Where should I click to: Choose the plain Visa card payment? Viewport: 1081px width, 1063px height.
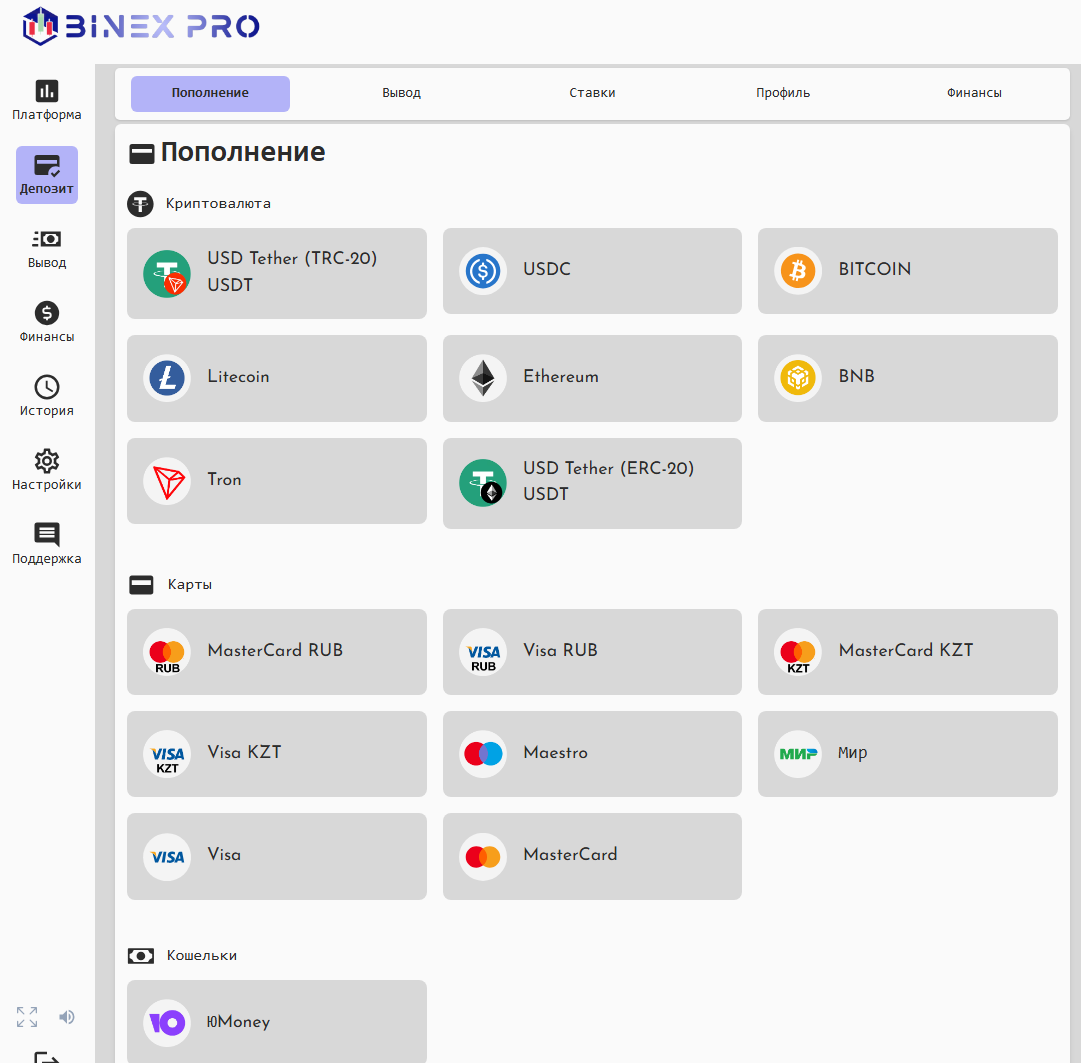[276, 857]
